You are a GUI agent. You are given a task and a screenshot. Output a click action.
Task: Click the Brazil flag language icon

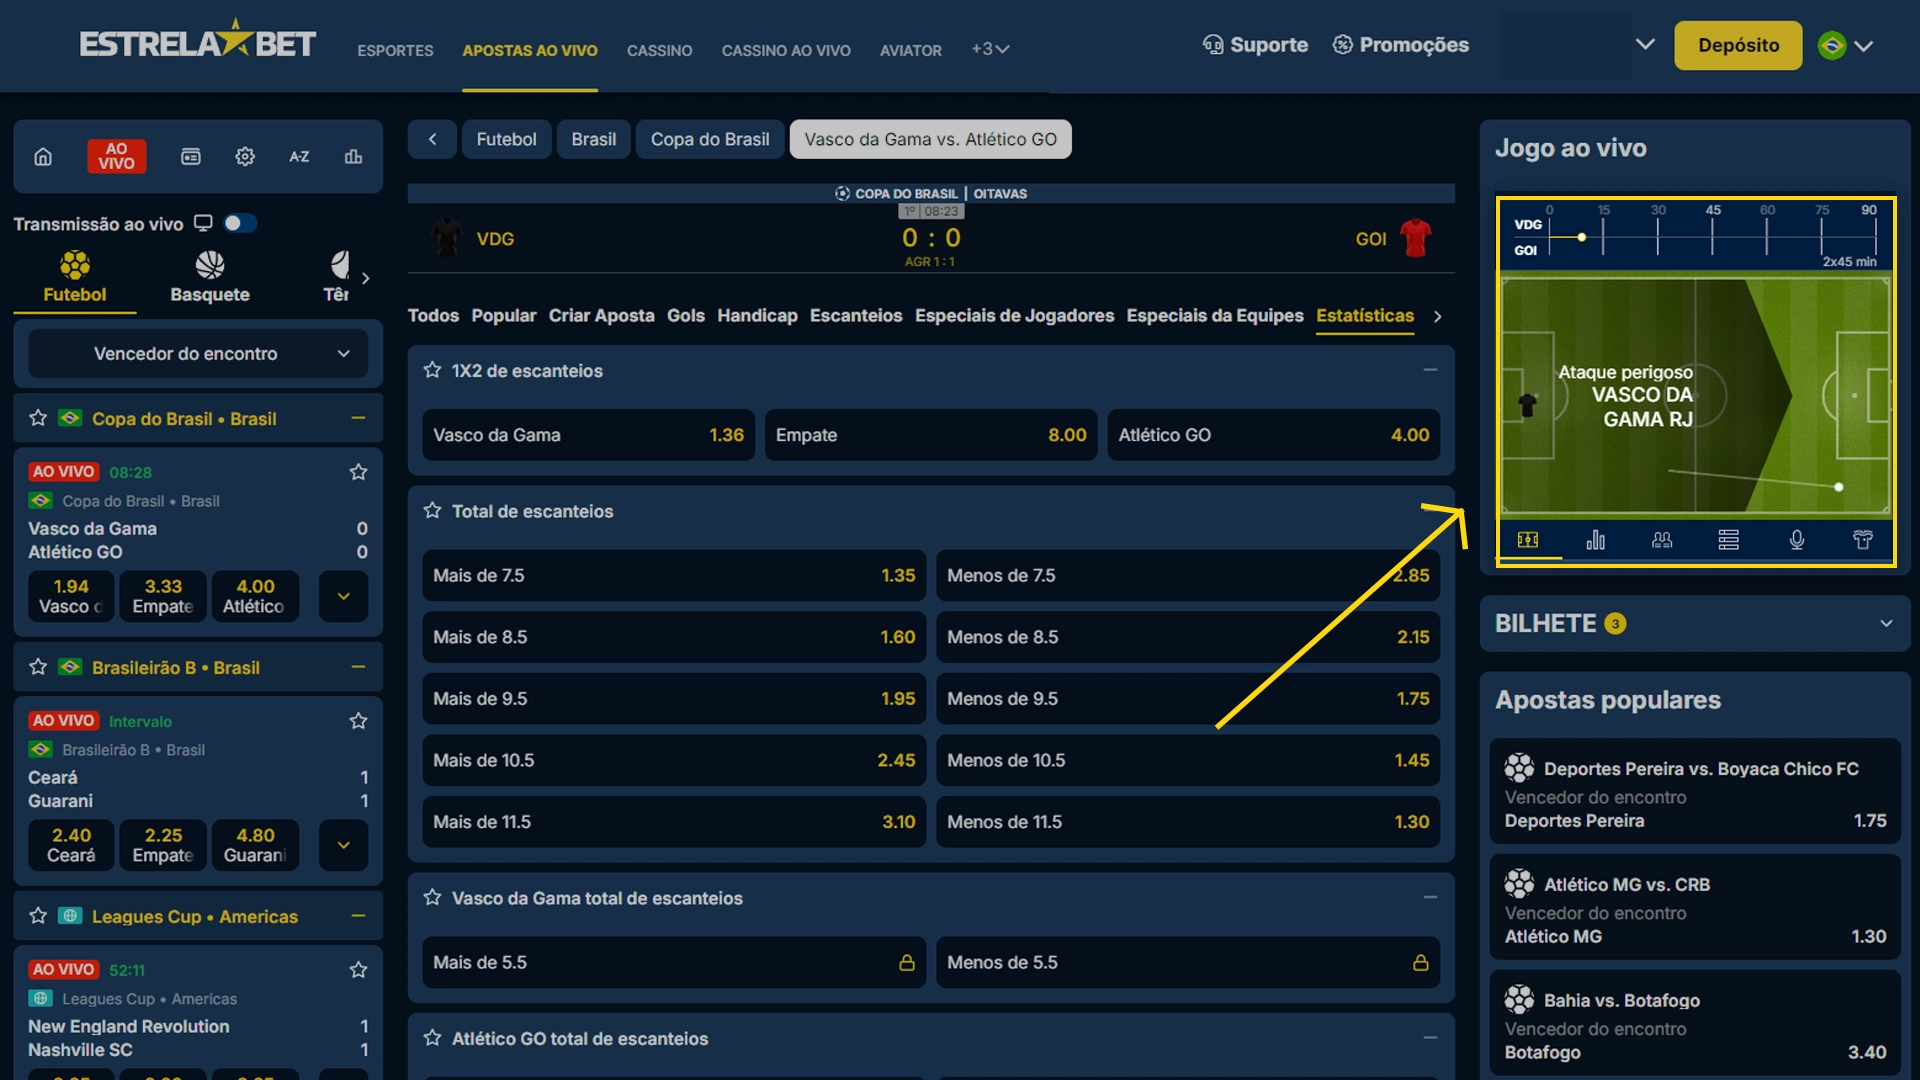[x=1832, y=46]
